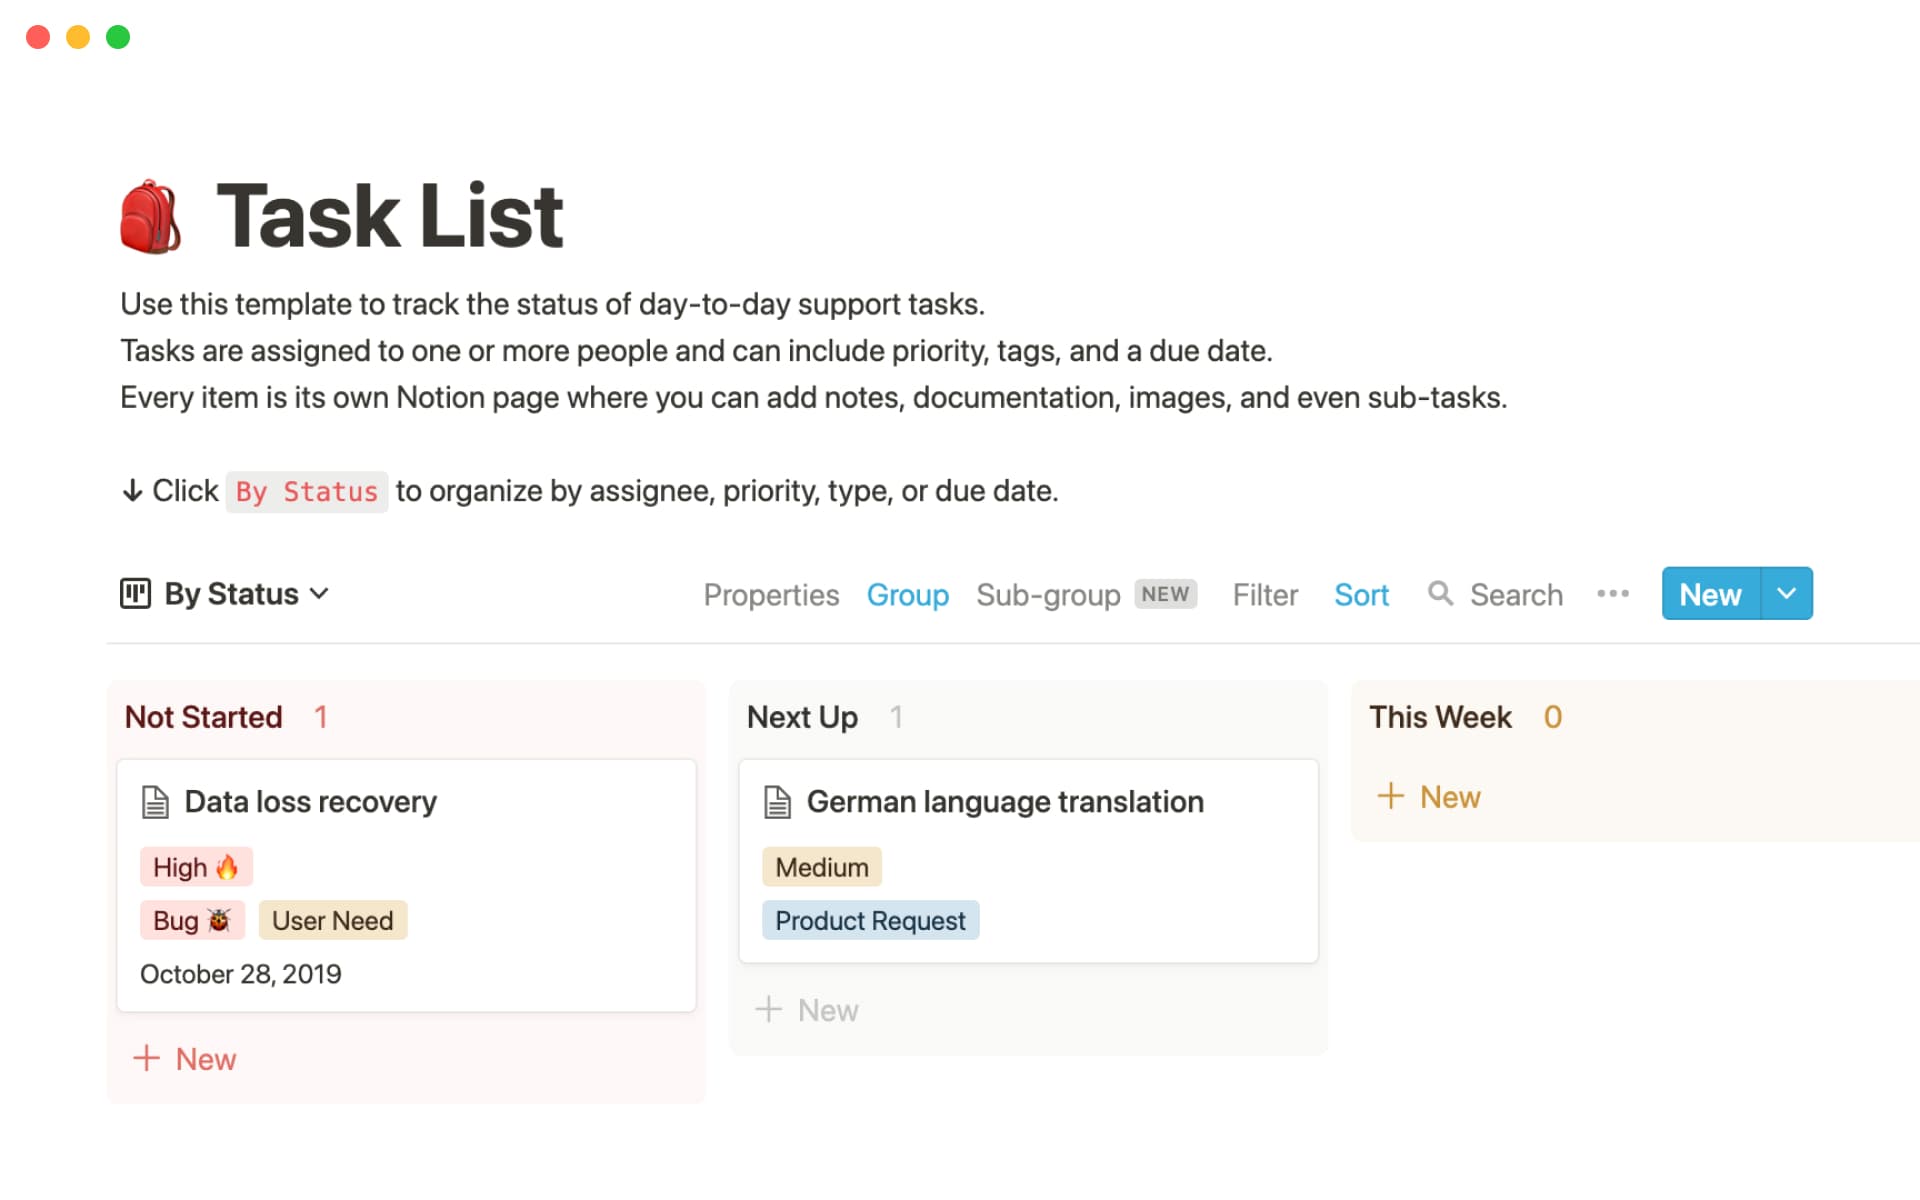Click the By Status inline code link

[306, 491]
